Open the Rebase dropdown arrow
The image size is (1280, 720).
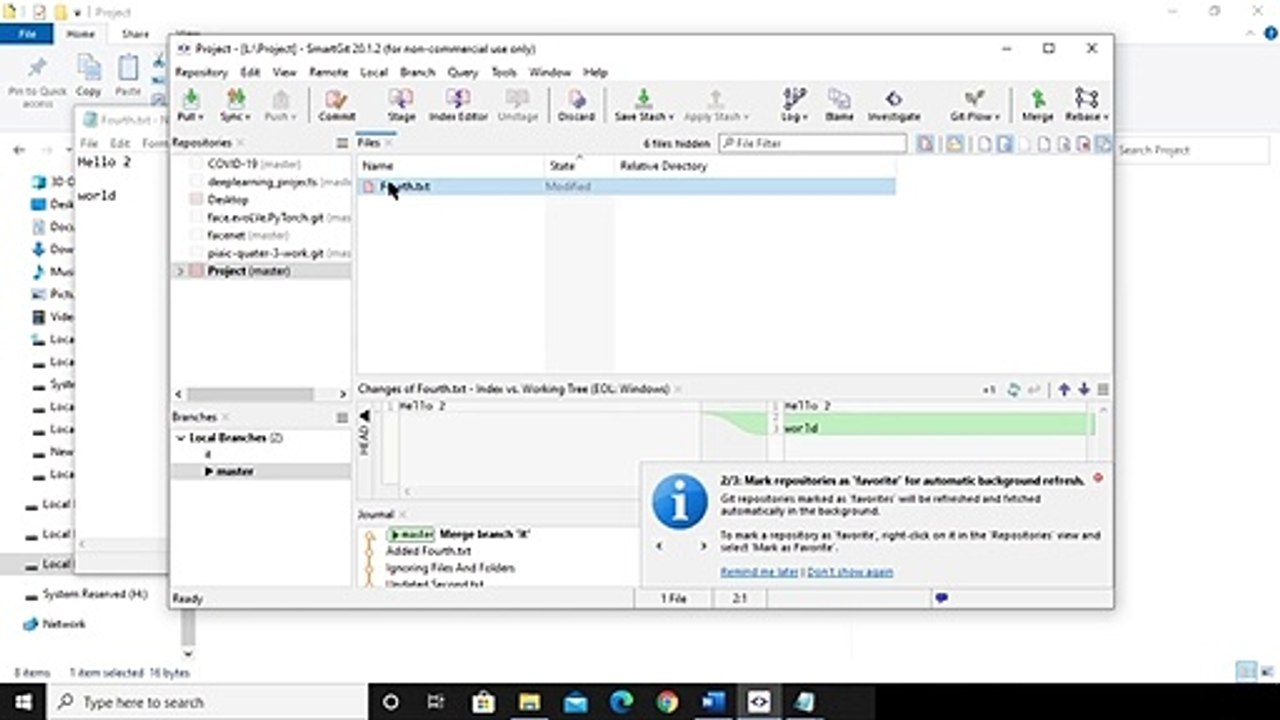coord(1105,117)
